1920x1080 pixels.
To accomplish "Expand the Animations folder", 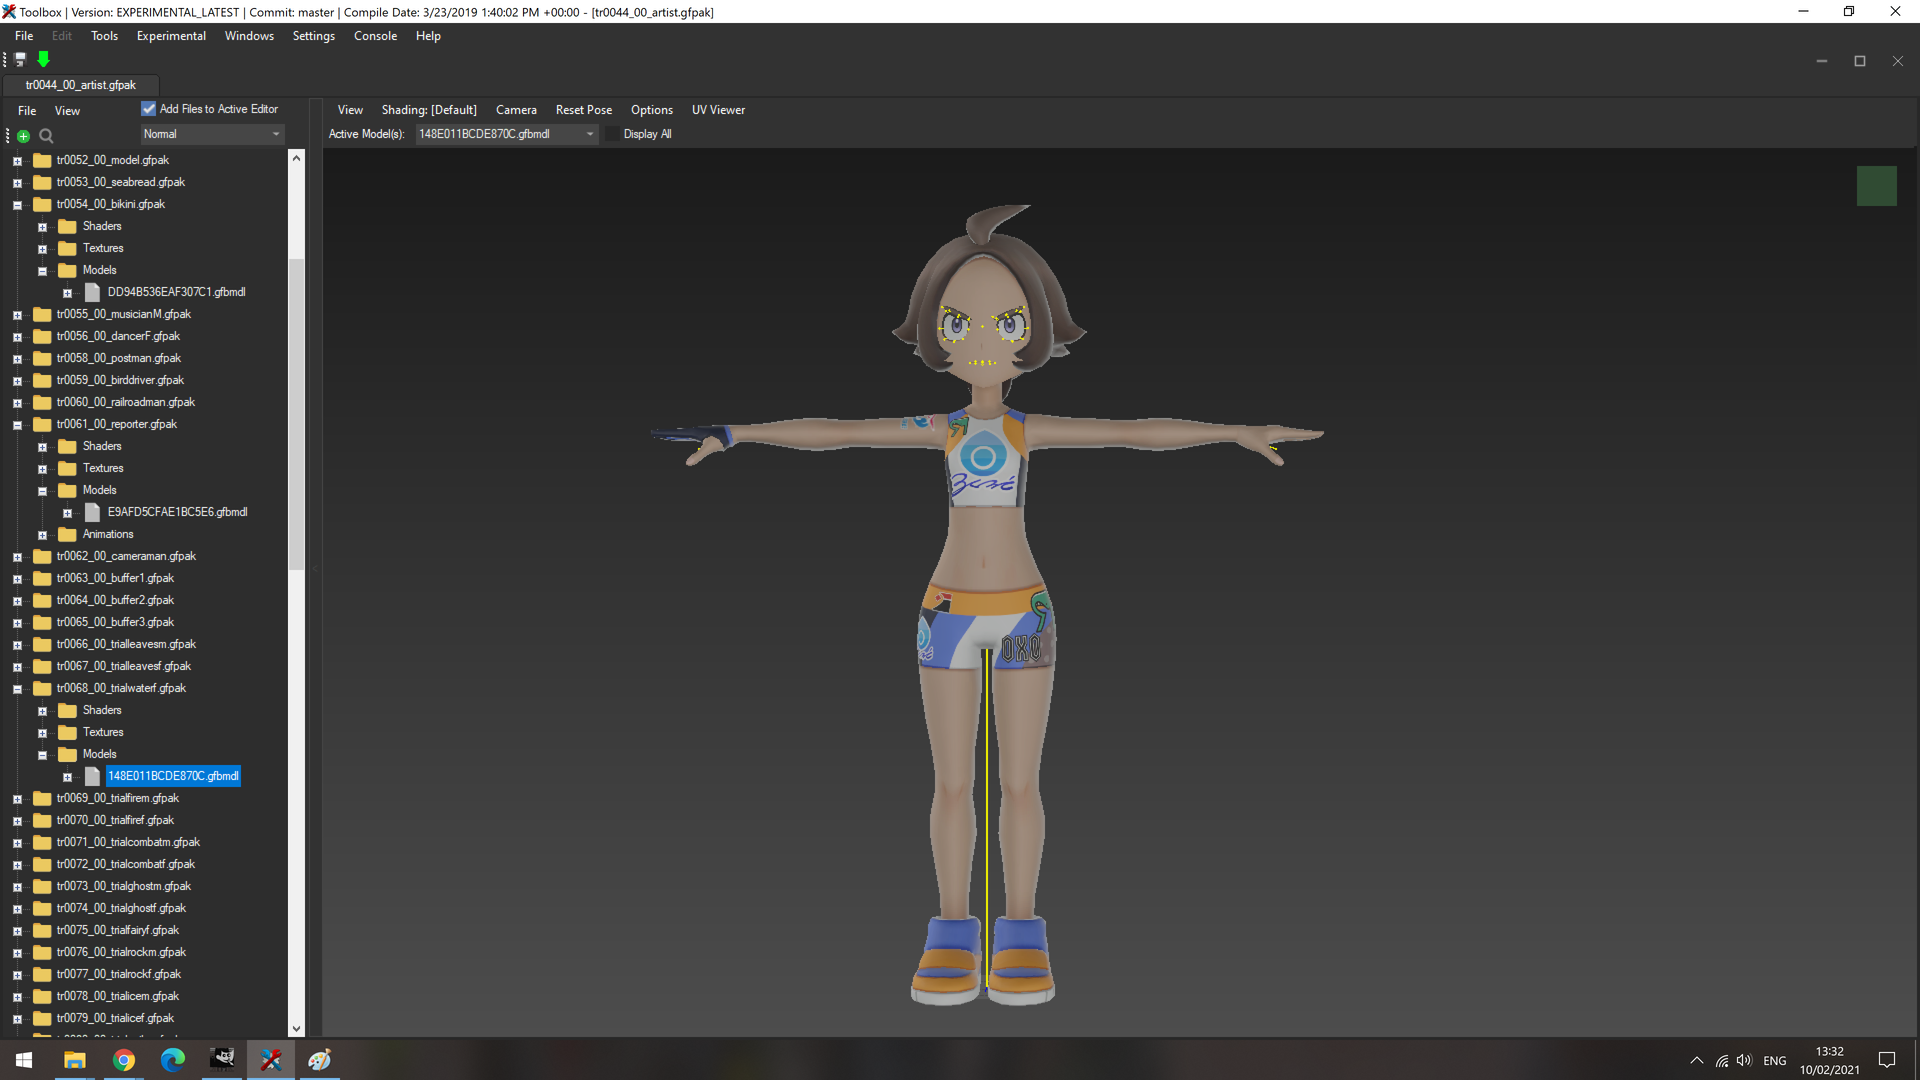I will (43, 535).
